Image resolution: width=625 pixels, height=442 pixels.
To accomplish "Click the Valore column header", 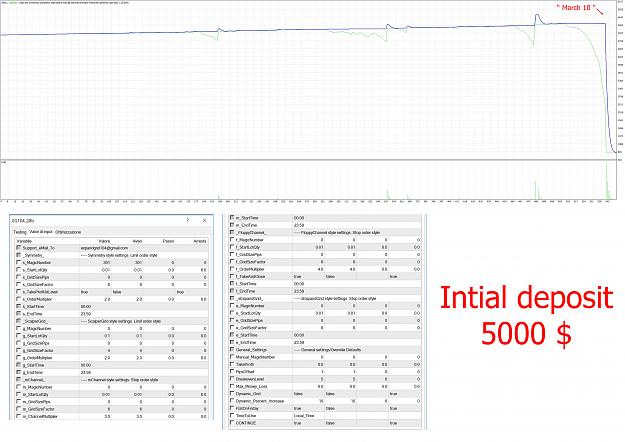I will pyautogui.click(x=104, y=241).
